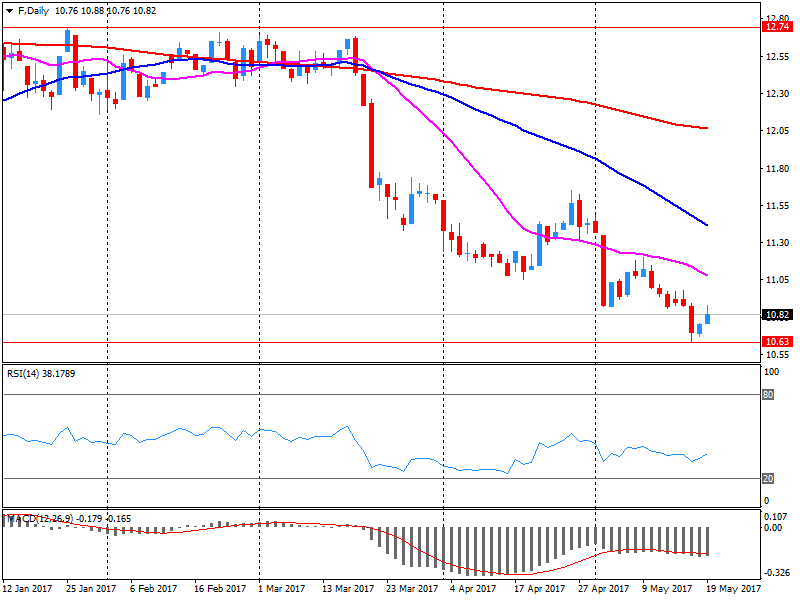Click the 13 Mar 2017 date label
Screen dimensions: 800x600
click(347, 589)
